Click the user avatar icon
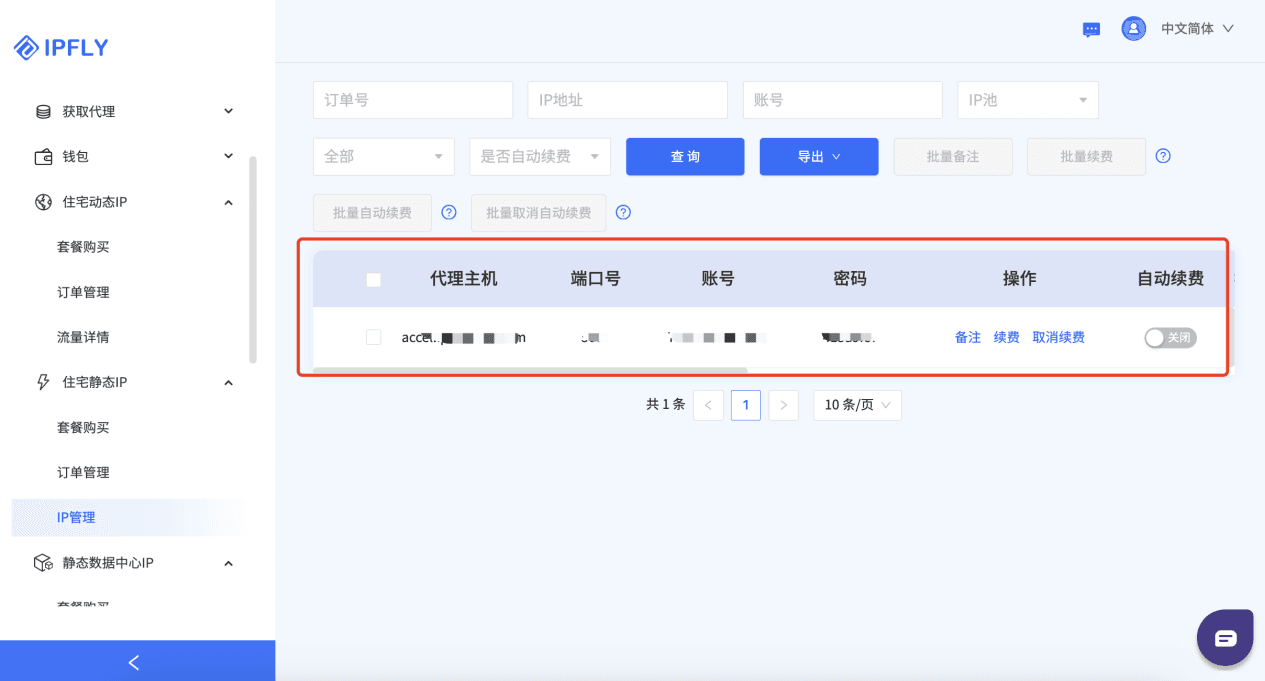1265x681 pixels. click(1133, 29)
